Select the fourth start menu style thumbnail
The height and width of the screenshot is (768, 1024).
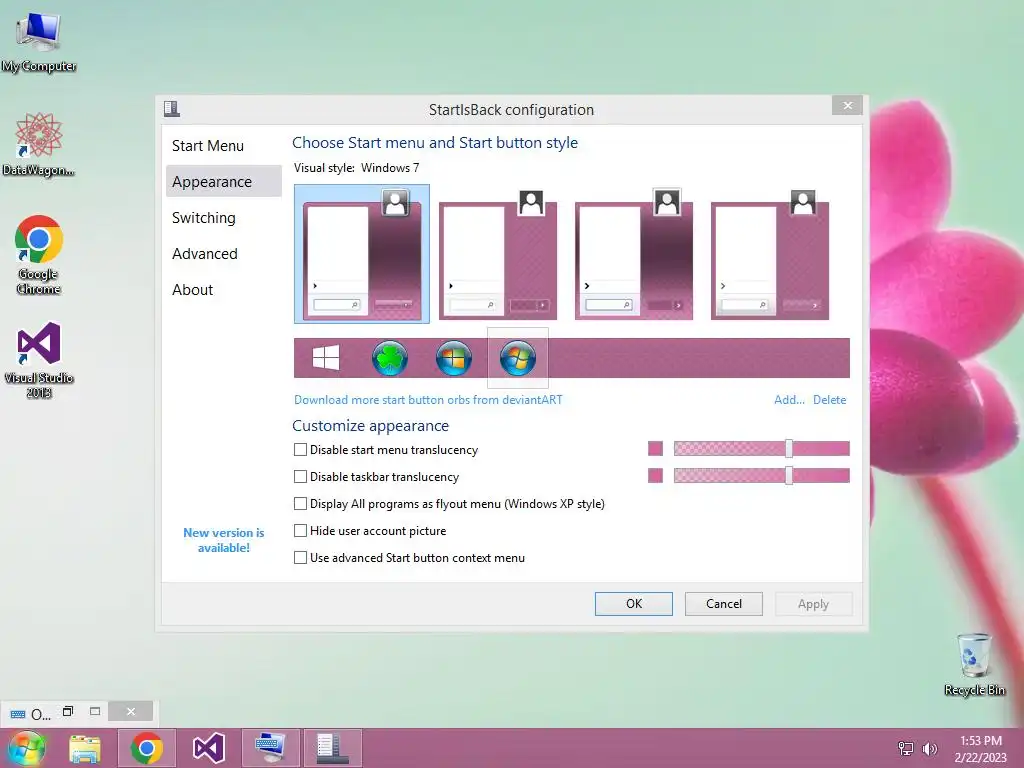tap(769, 254)
